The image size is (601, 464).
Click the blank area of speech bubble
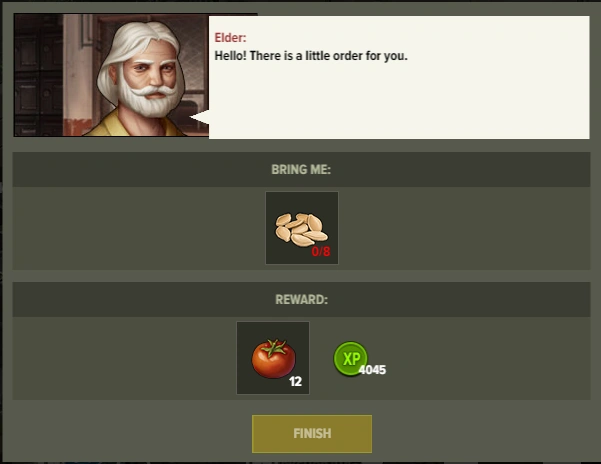click(399, 103)
